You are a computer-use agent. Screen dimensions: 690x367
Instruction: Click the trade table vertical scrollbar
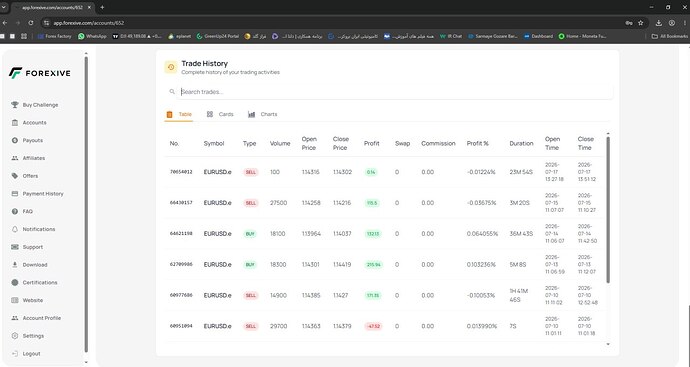[x=608, y=209]
